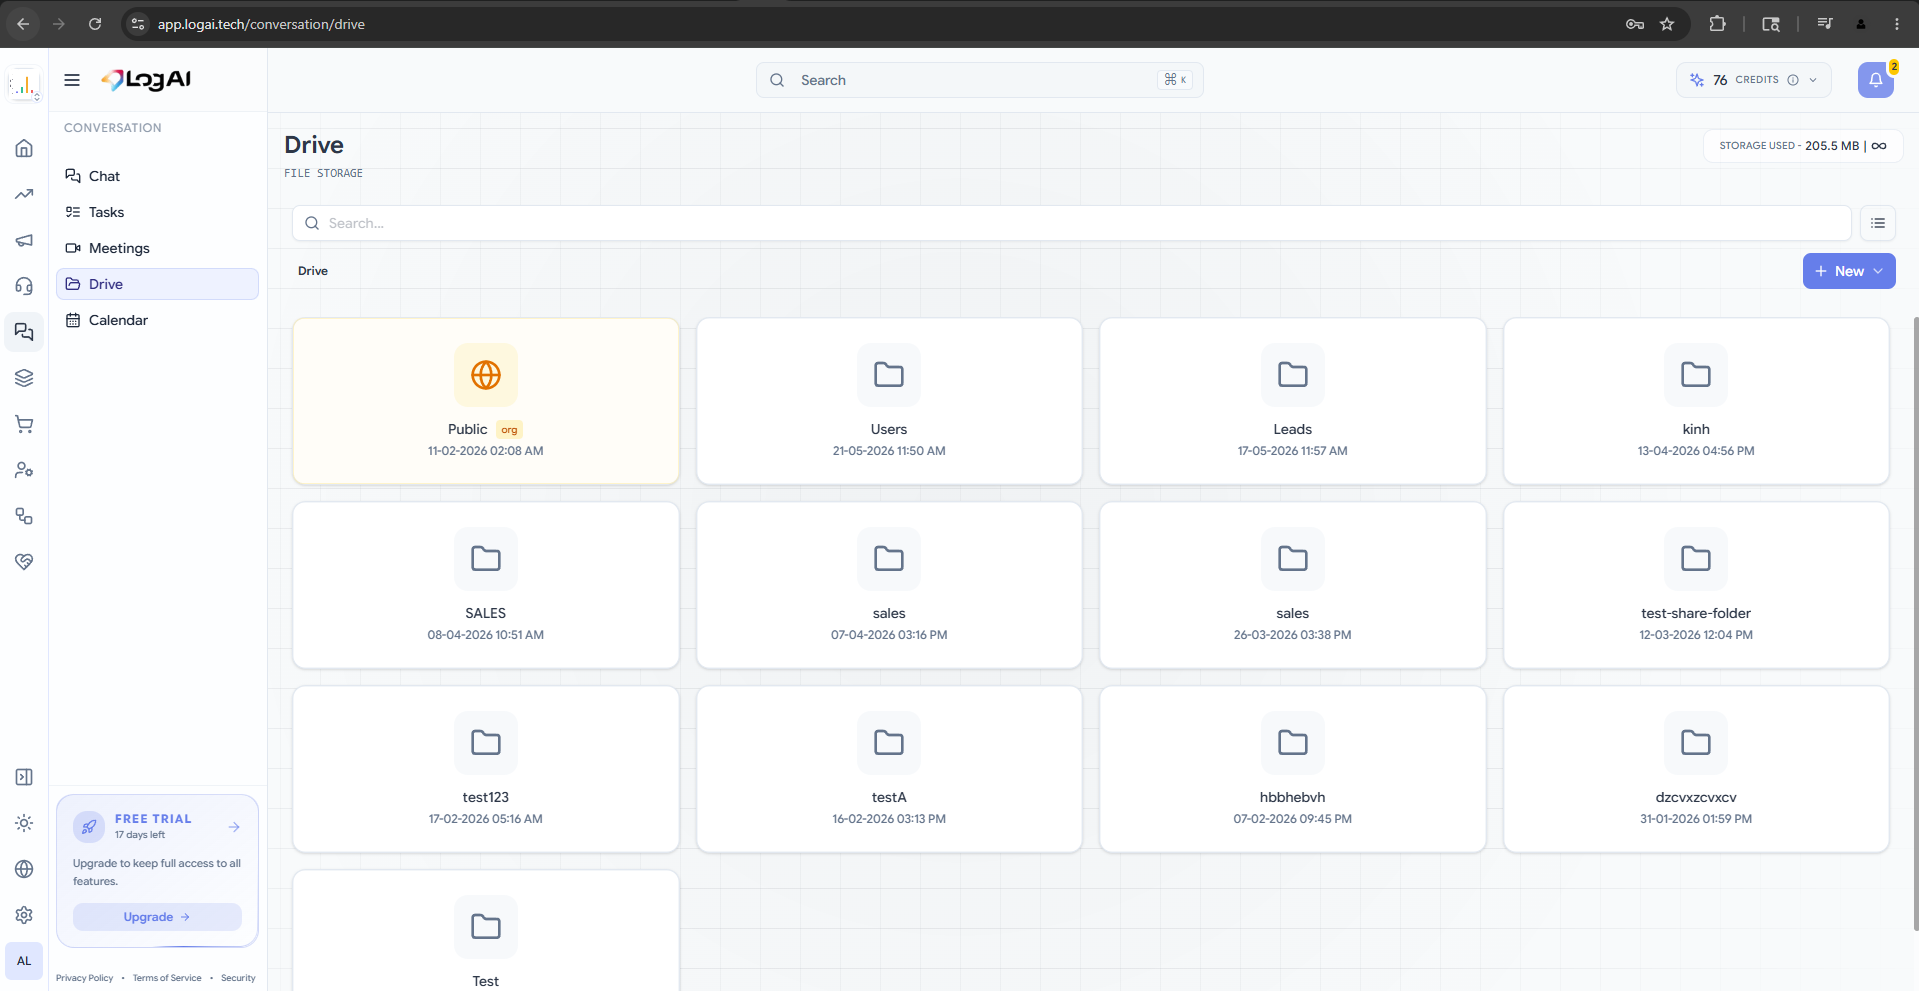This screenshot has width=1919, height=991.
Task: Open the stacked layers rail icon
Action: [x=24, y=378]
